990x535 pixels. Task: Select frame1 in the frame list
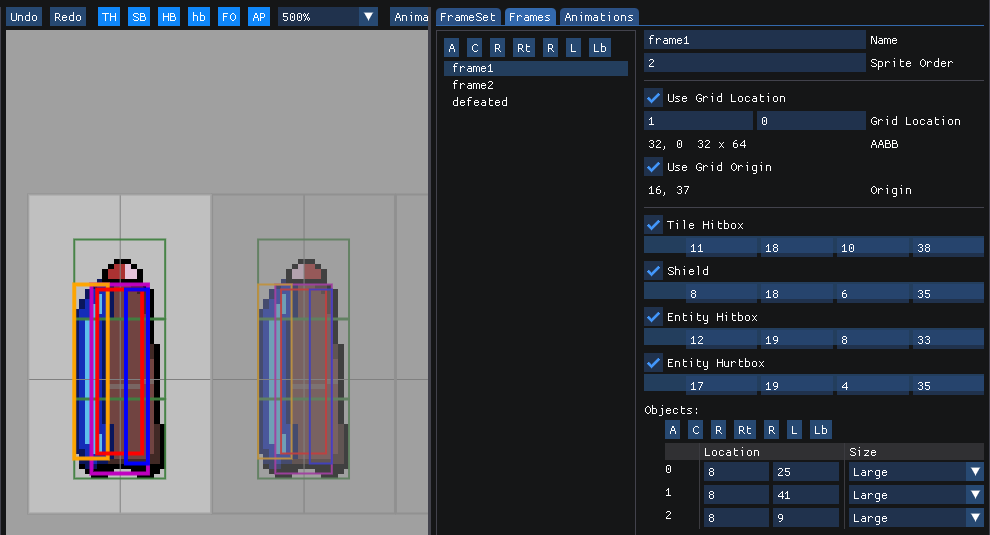(535, 68)
